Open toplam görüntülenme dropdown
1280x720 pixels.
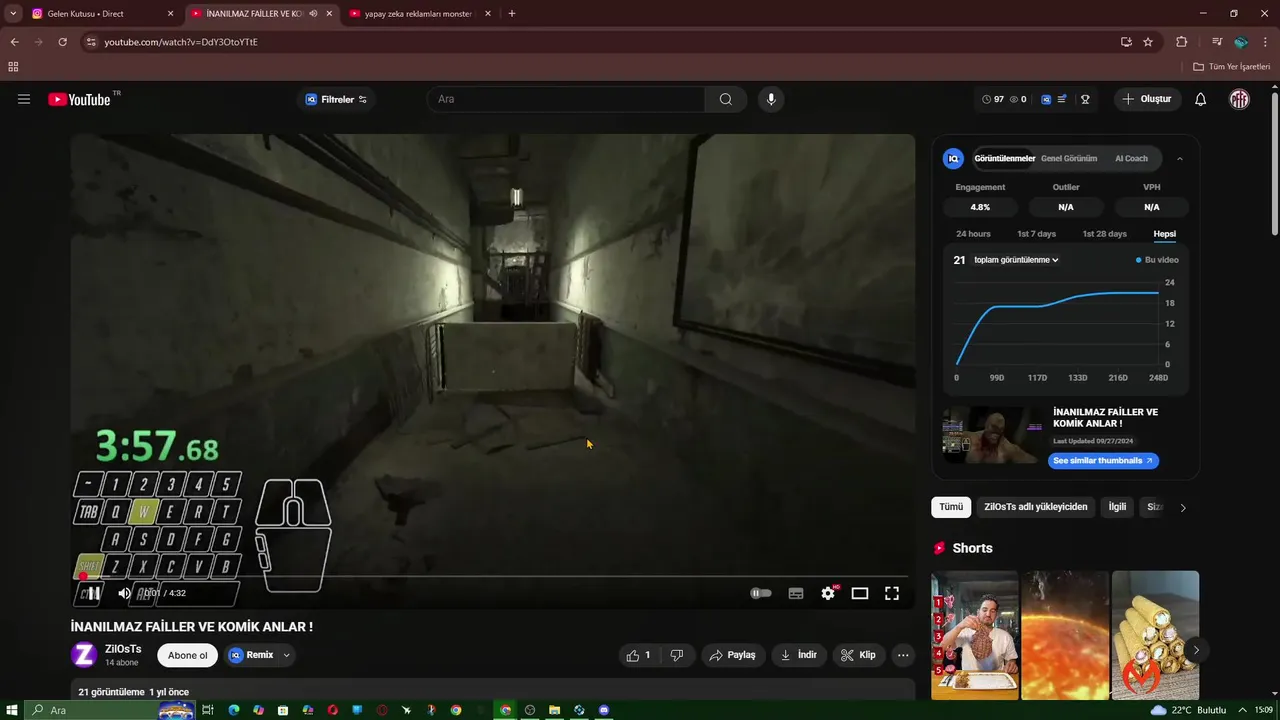pos(1016,260)
